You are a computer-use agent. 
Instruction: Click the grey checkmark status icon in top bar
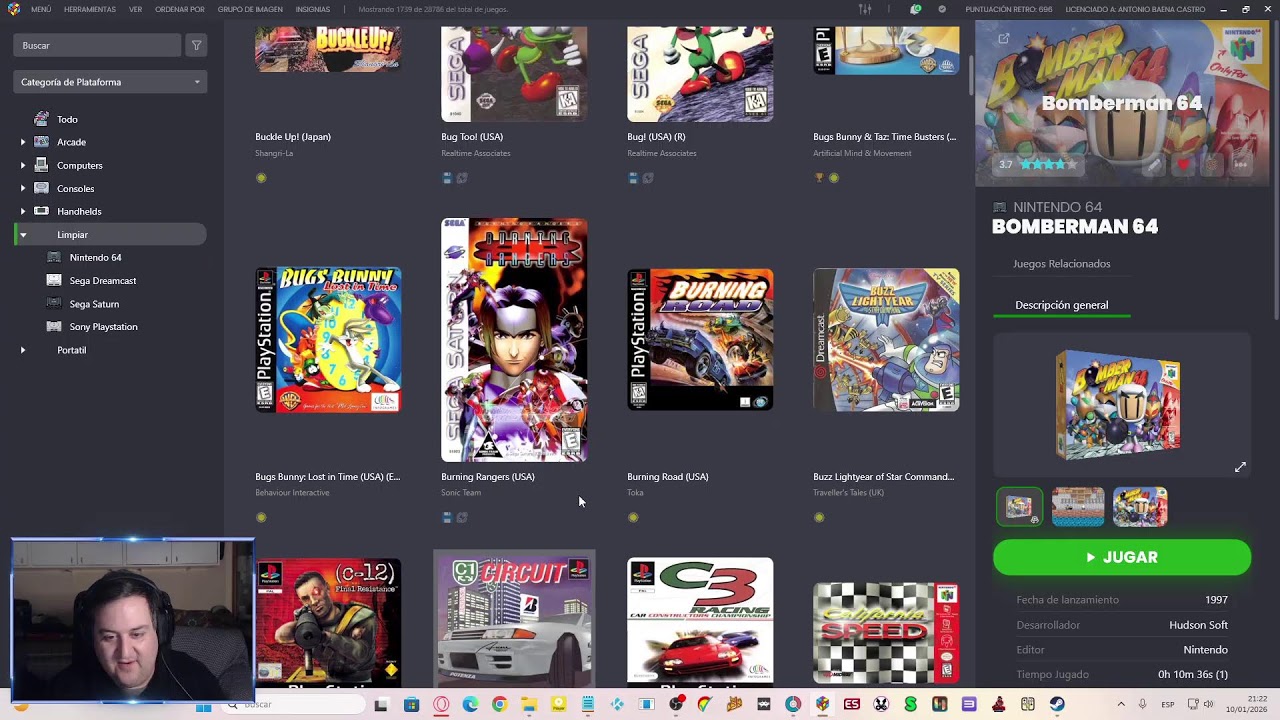click(x=942, y=9)
